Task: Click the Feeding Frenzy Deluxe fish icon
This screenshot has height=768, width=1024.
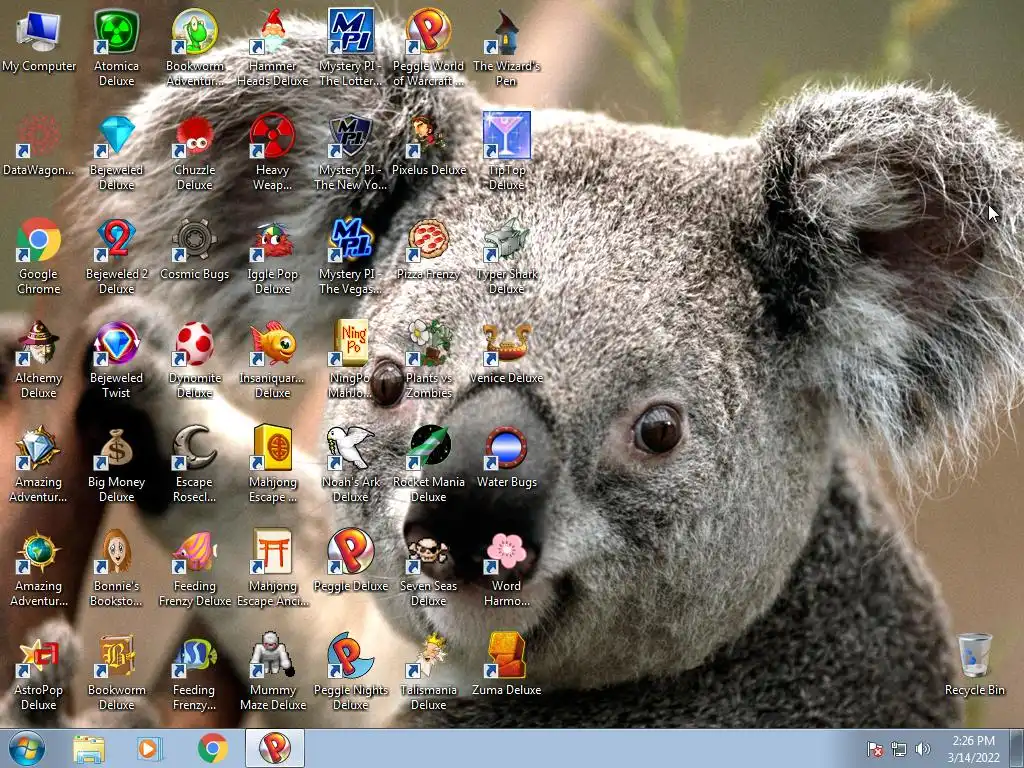Action: point(195,552)
